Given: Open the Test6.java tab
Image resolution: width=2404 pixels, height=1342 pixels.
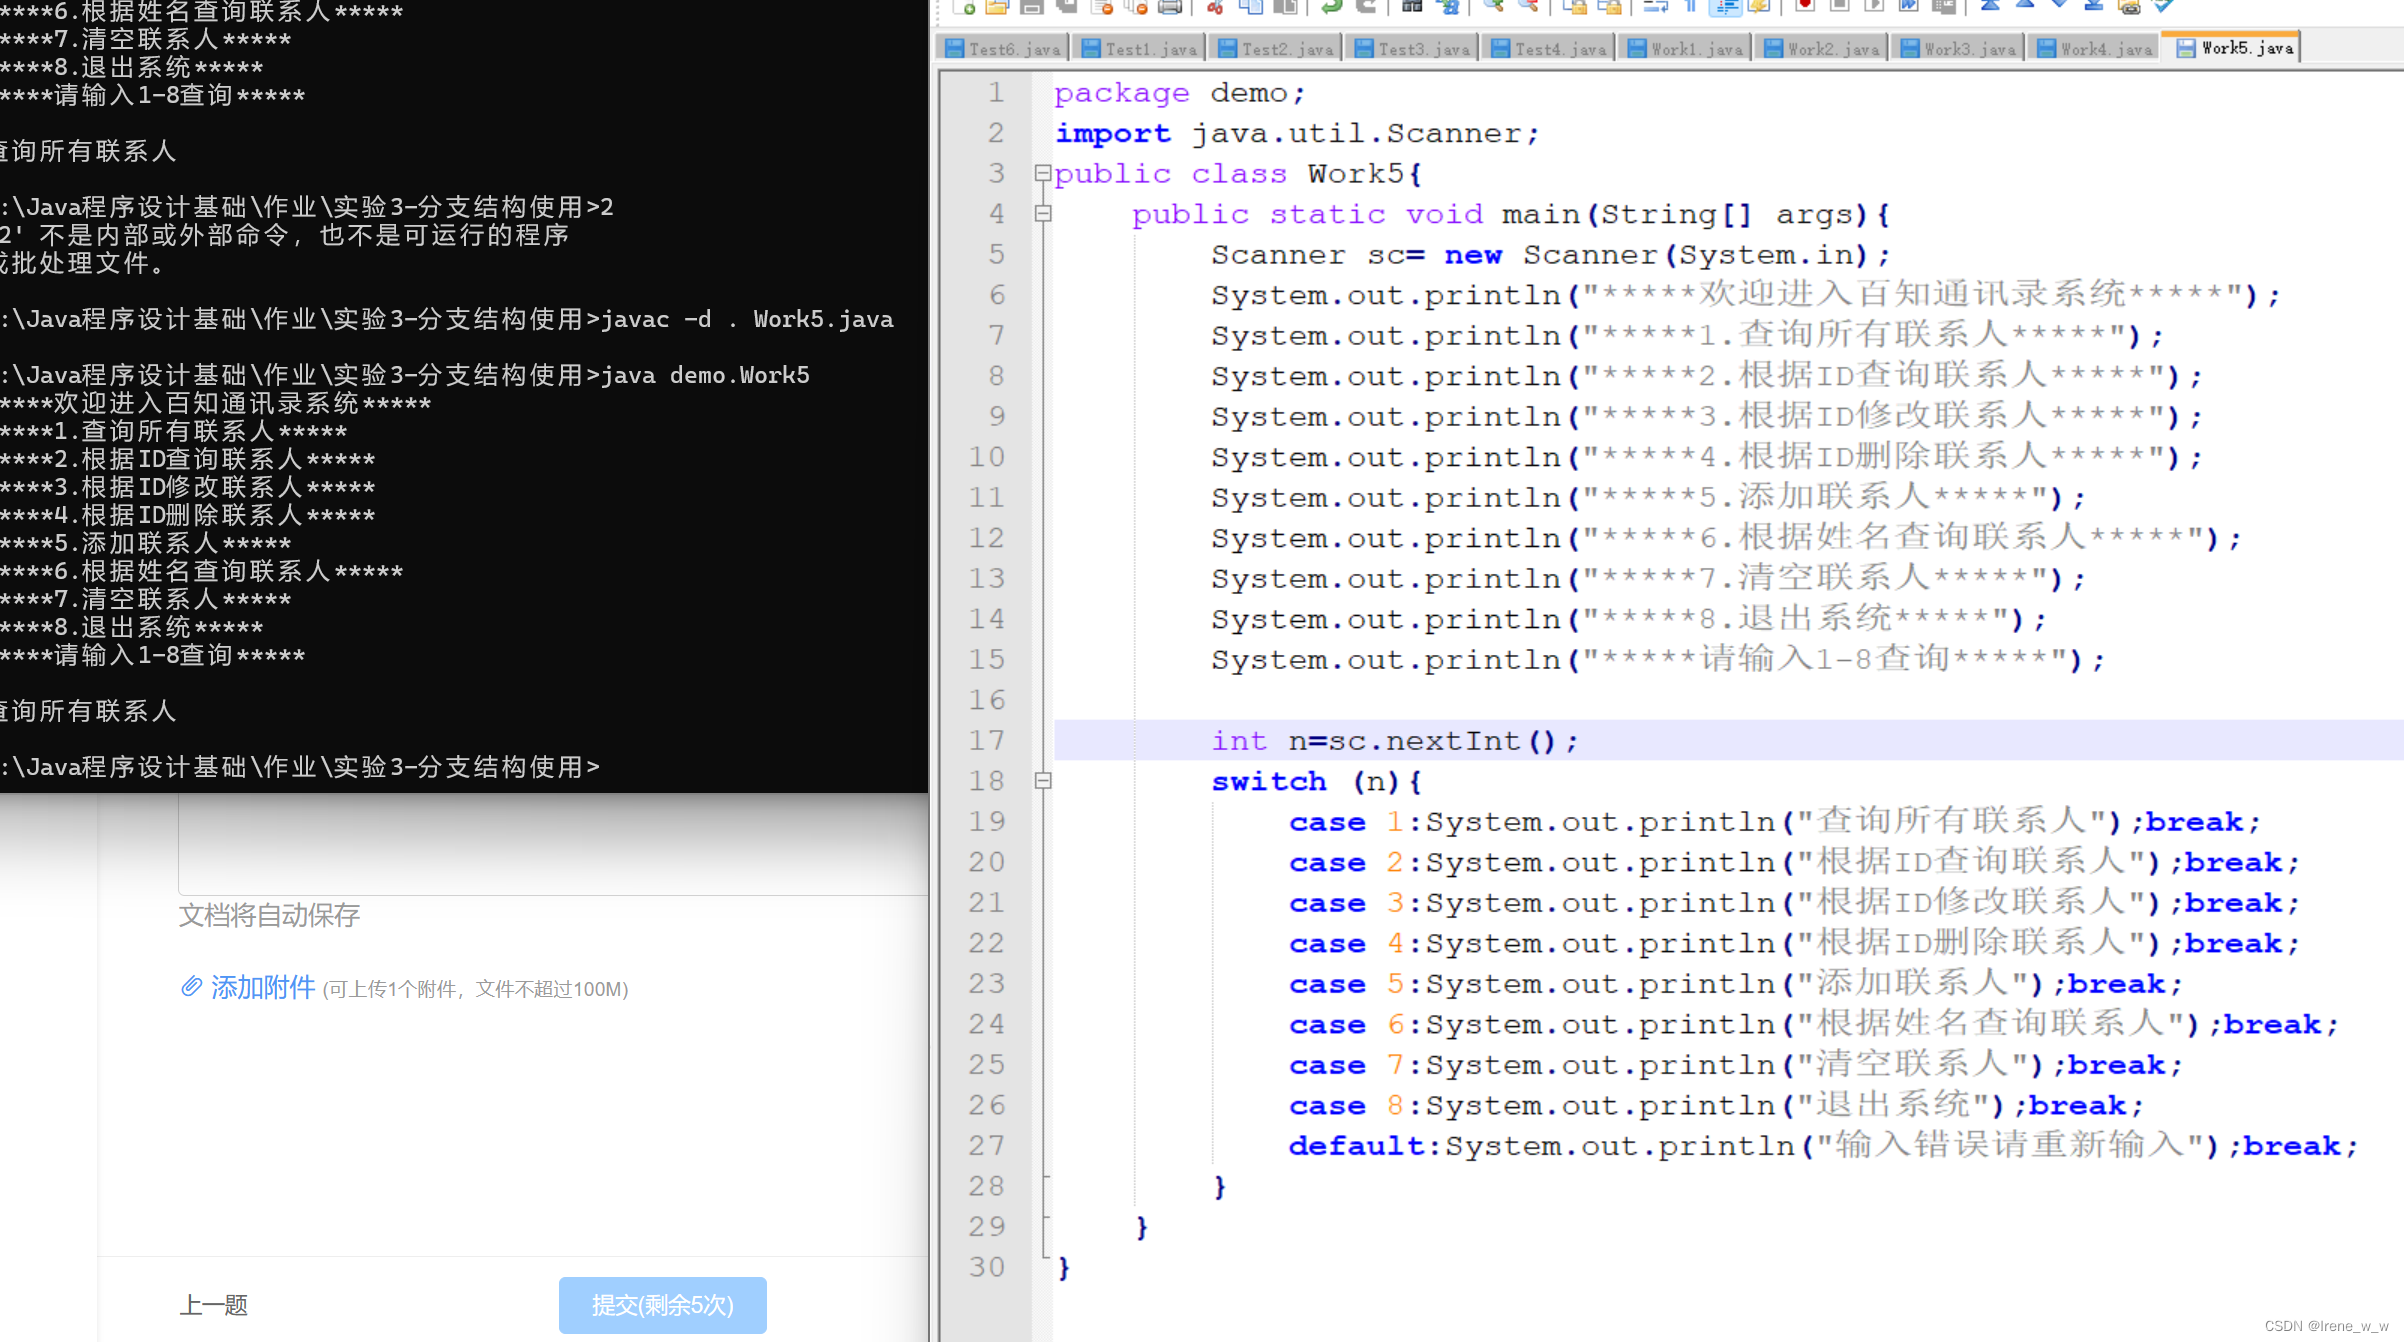Looking at the screenshot, I should pyautogui.click(x=1003, y=48).
